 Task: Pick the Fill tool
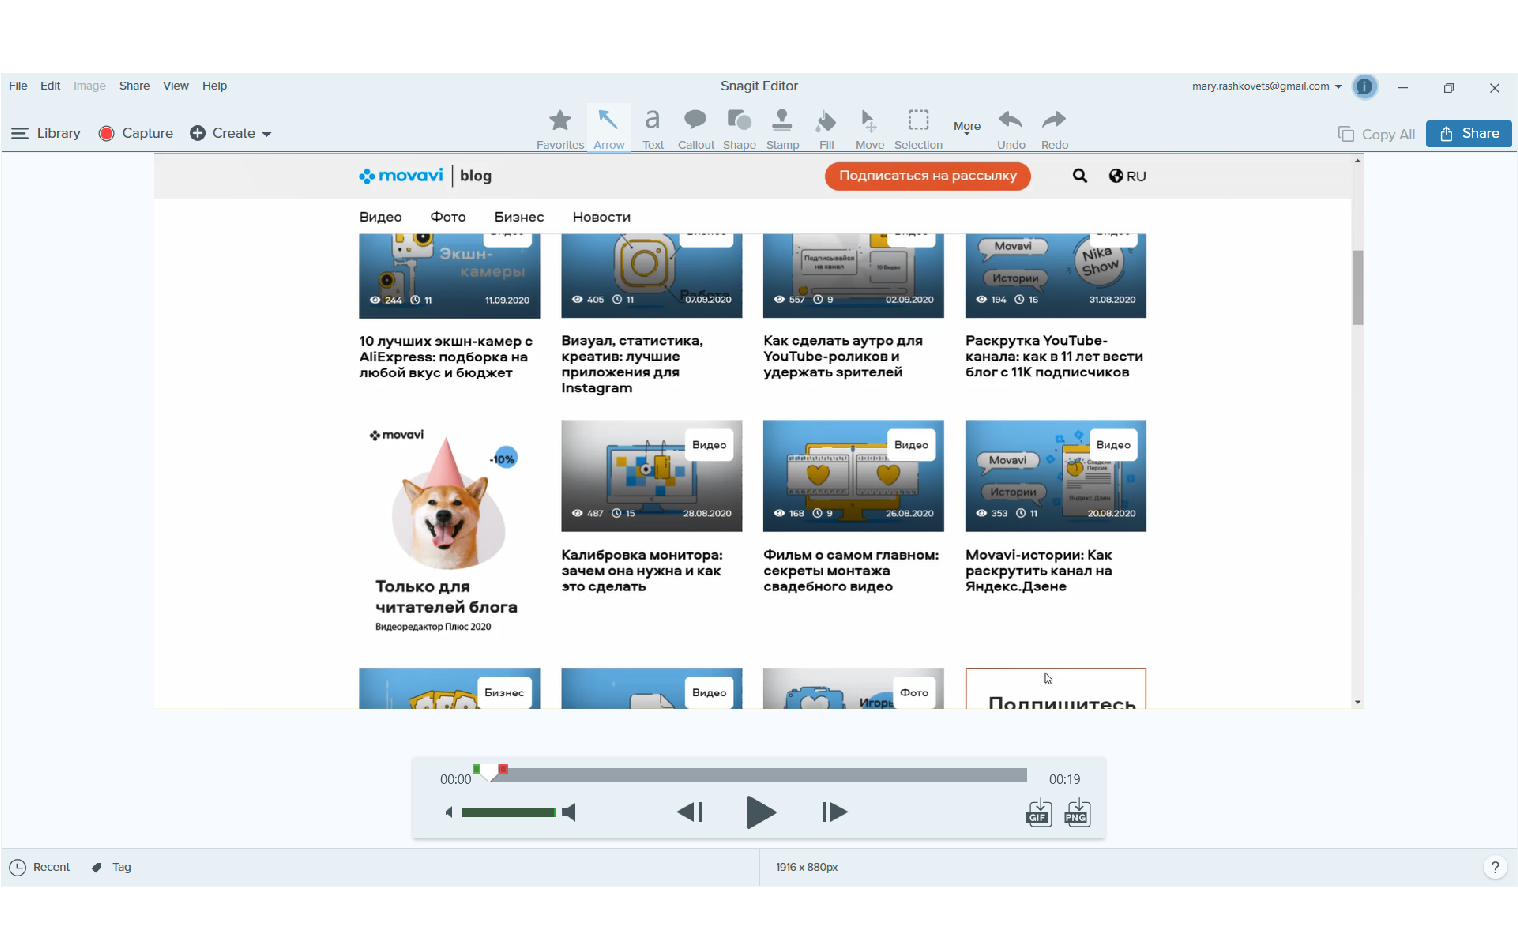click(826, 128)
